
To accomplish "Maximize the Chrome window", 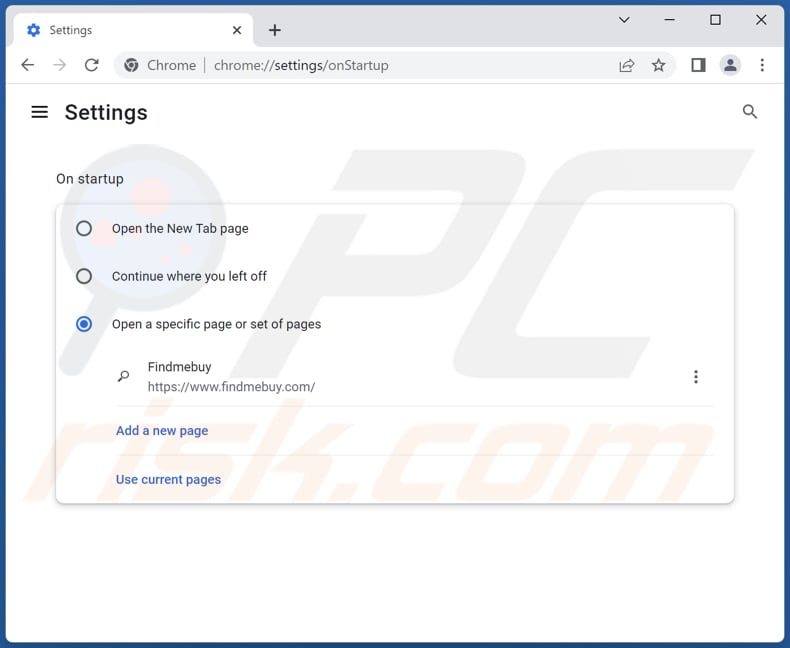I will 715,20.
